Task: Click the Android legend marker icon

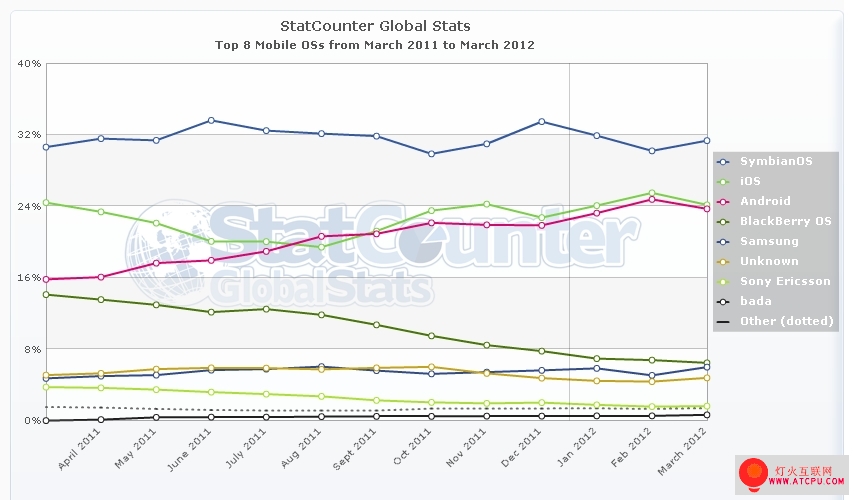Action: [724, 202]
